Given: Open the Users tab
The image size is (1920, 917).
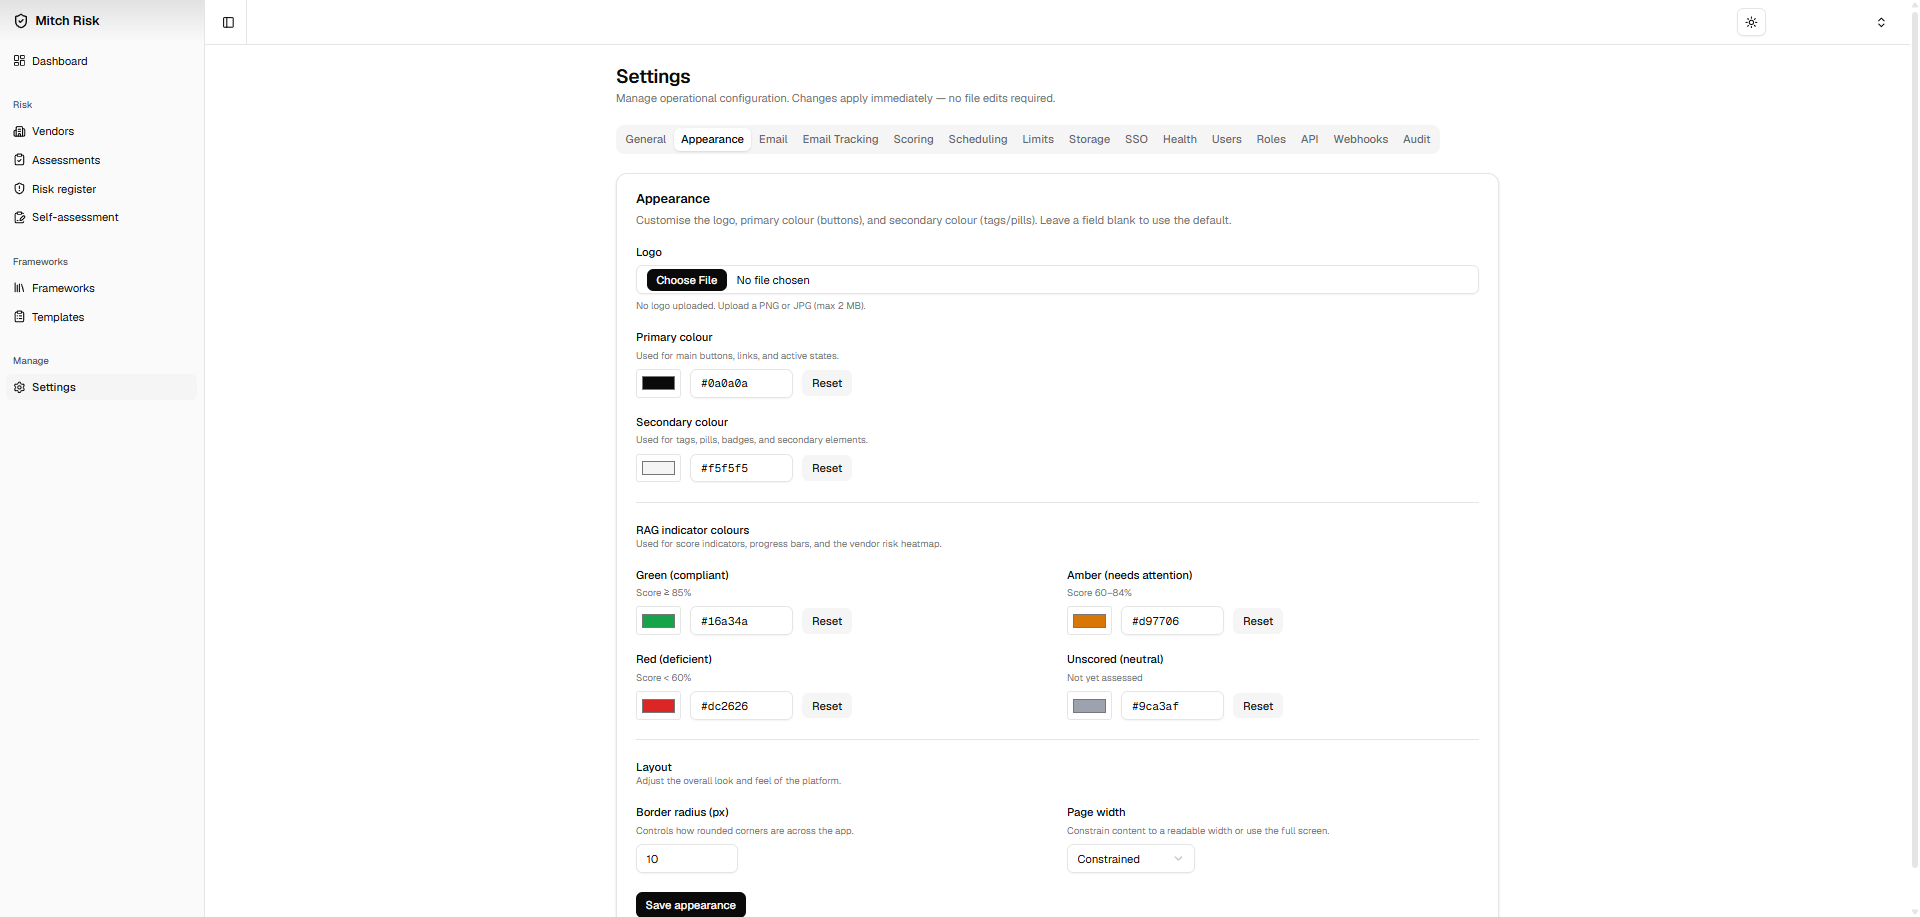Looking at the screenshot, I should 1227,139.
